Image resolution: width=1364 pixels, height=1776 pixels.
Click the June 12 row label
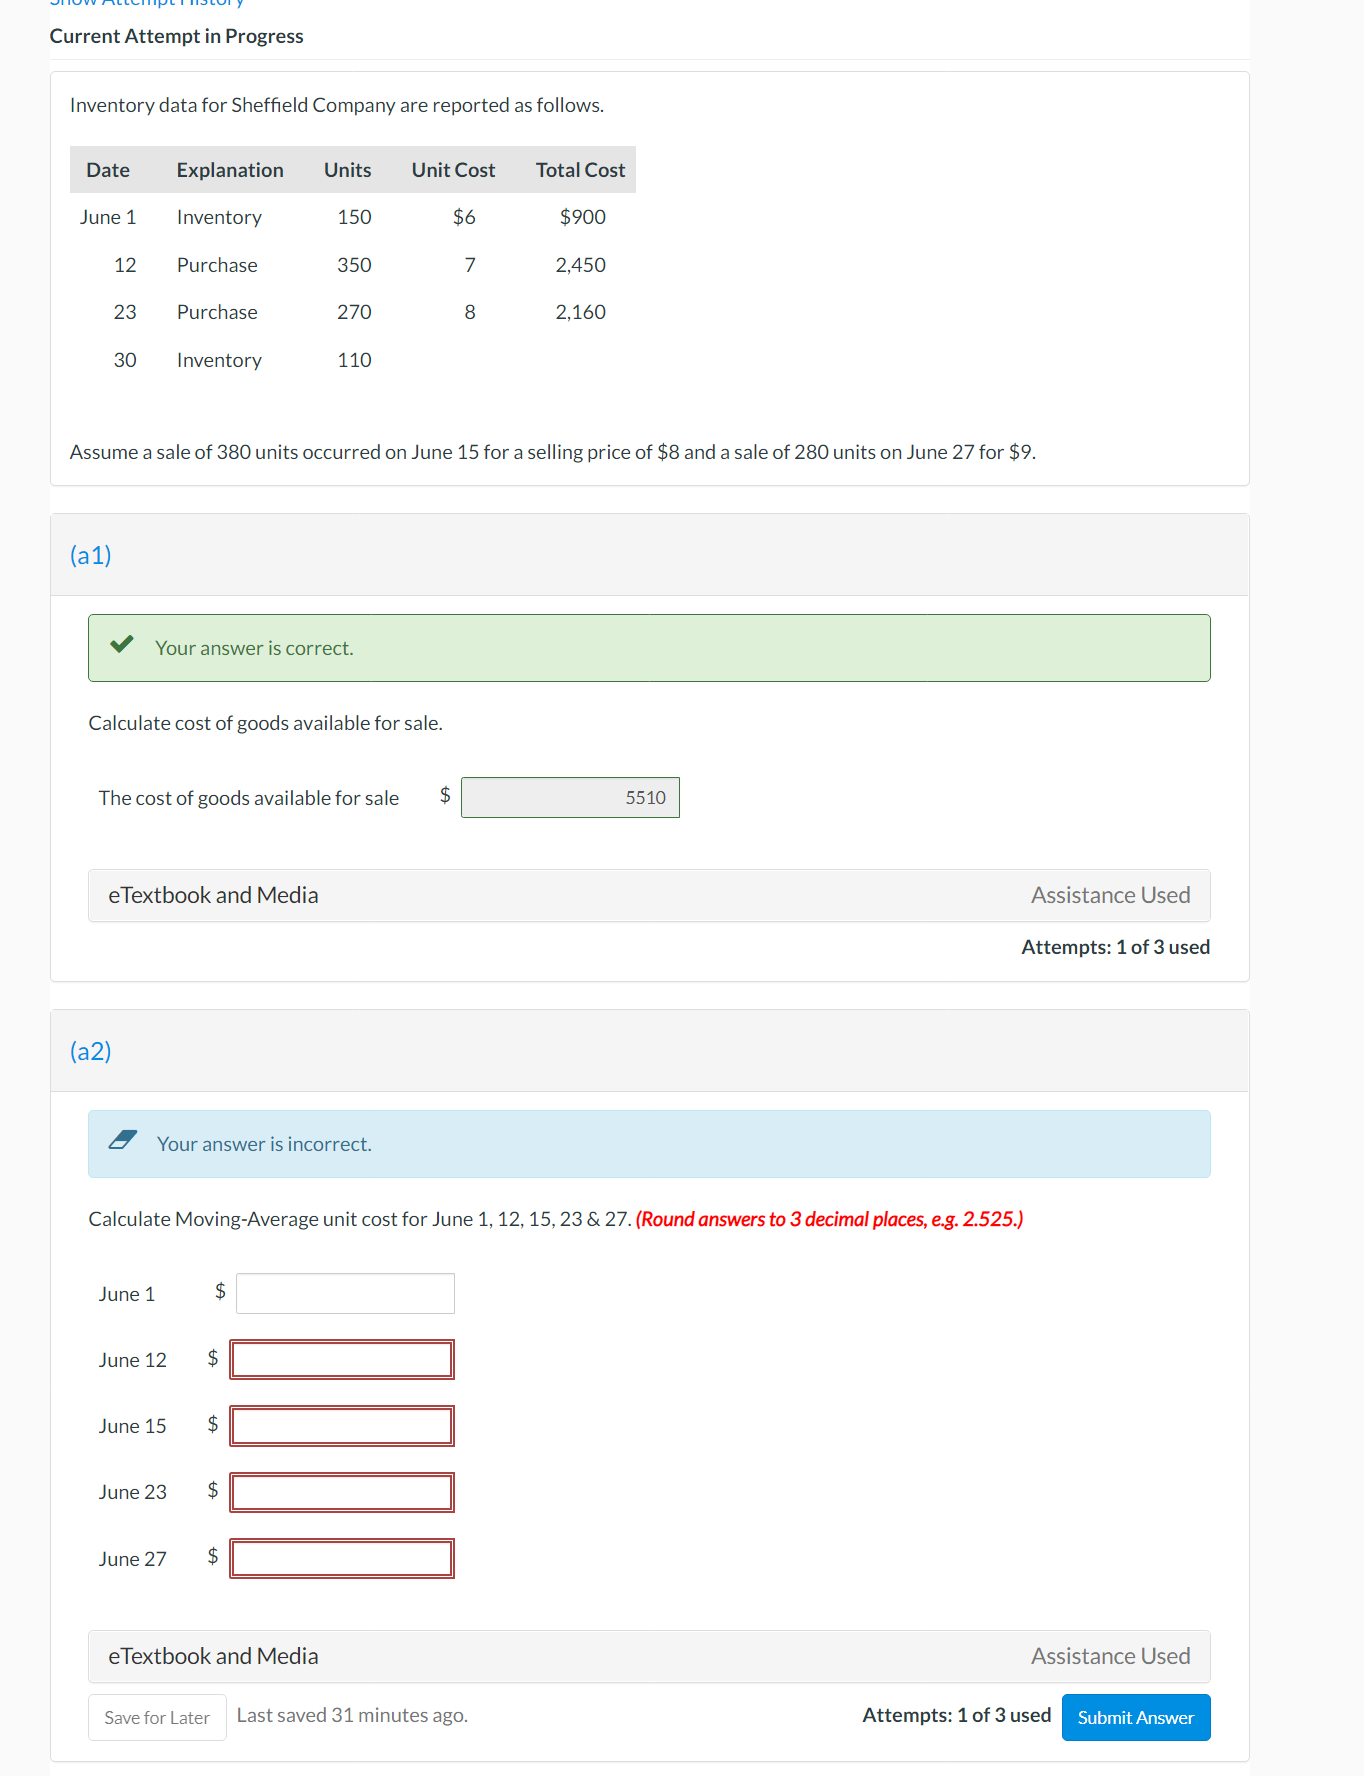click(132, 1360)
